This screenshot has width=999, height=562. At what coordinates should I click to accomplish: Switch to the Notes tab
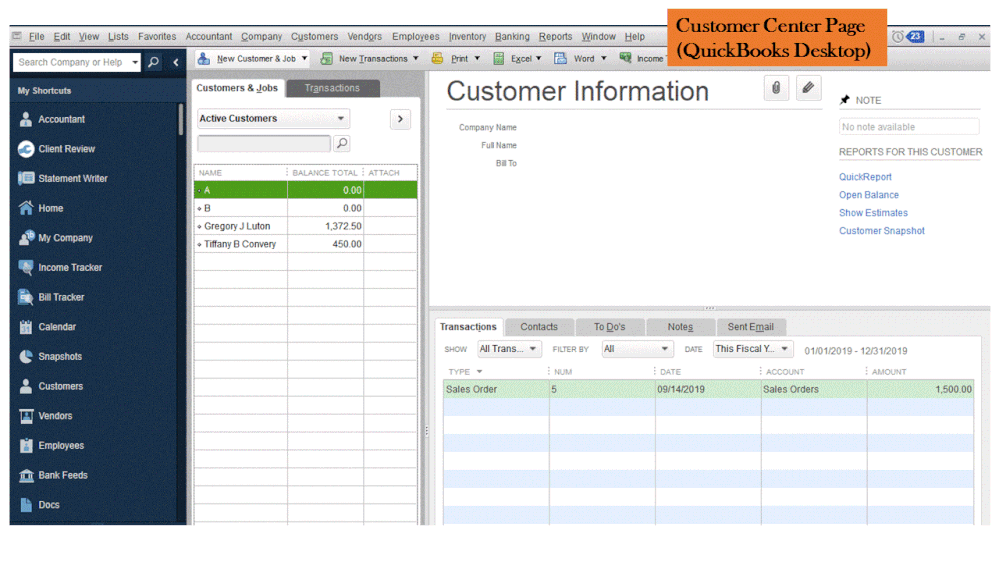tap(680, 327)
